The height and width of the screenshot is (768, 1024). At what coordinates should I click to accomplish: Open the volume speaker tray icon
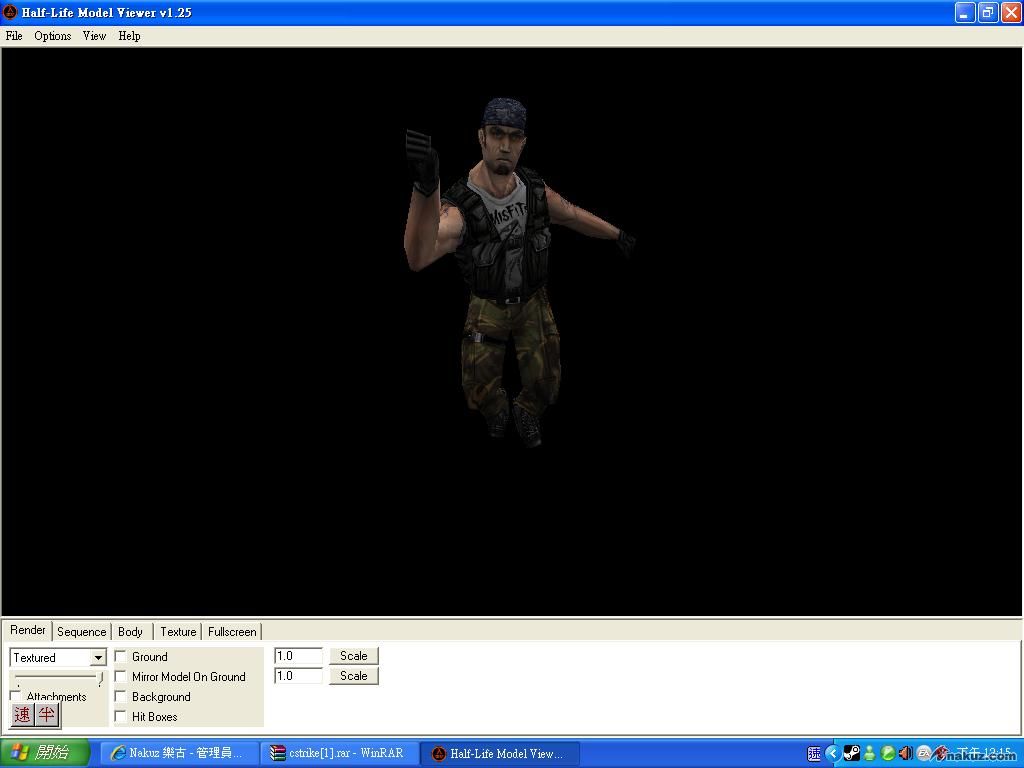pos(905,754)
